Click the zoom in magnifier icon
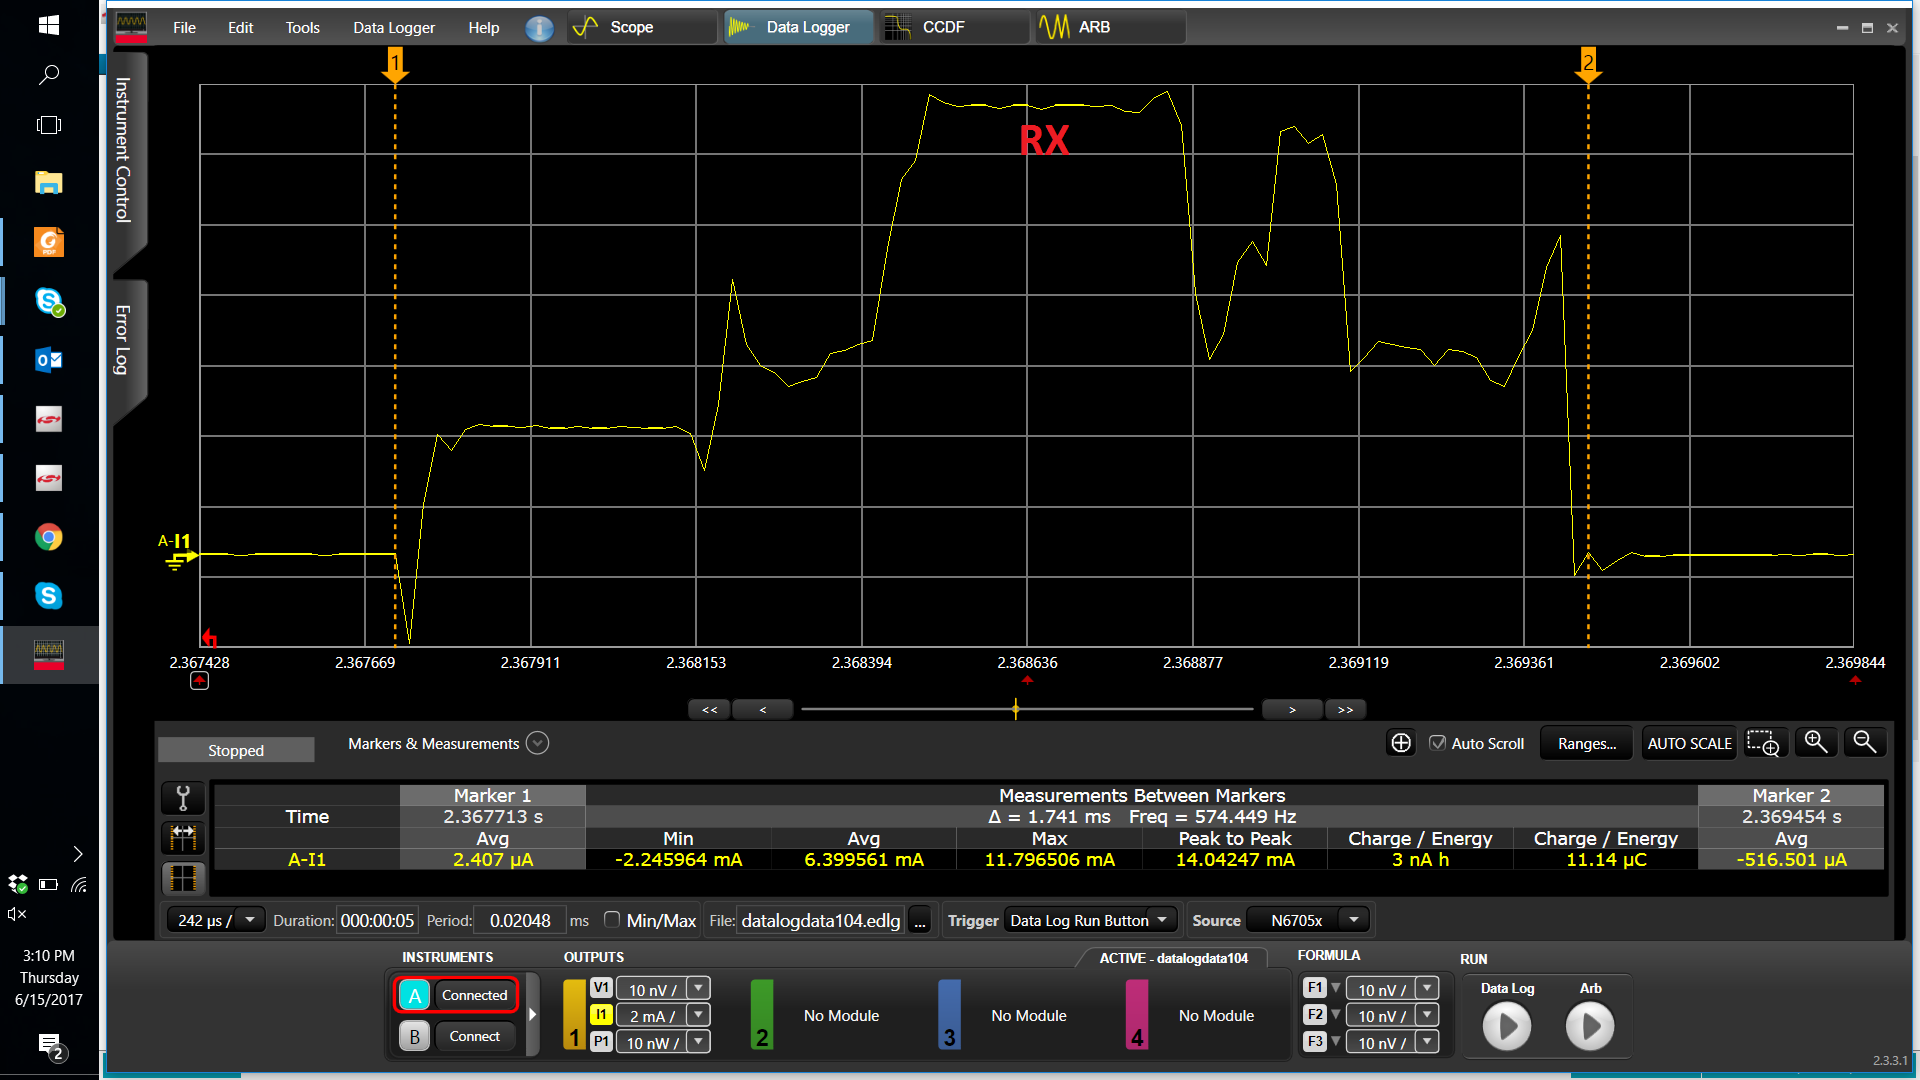Viewport: 1920px width, 1080px height. [1815, 742]
